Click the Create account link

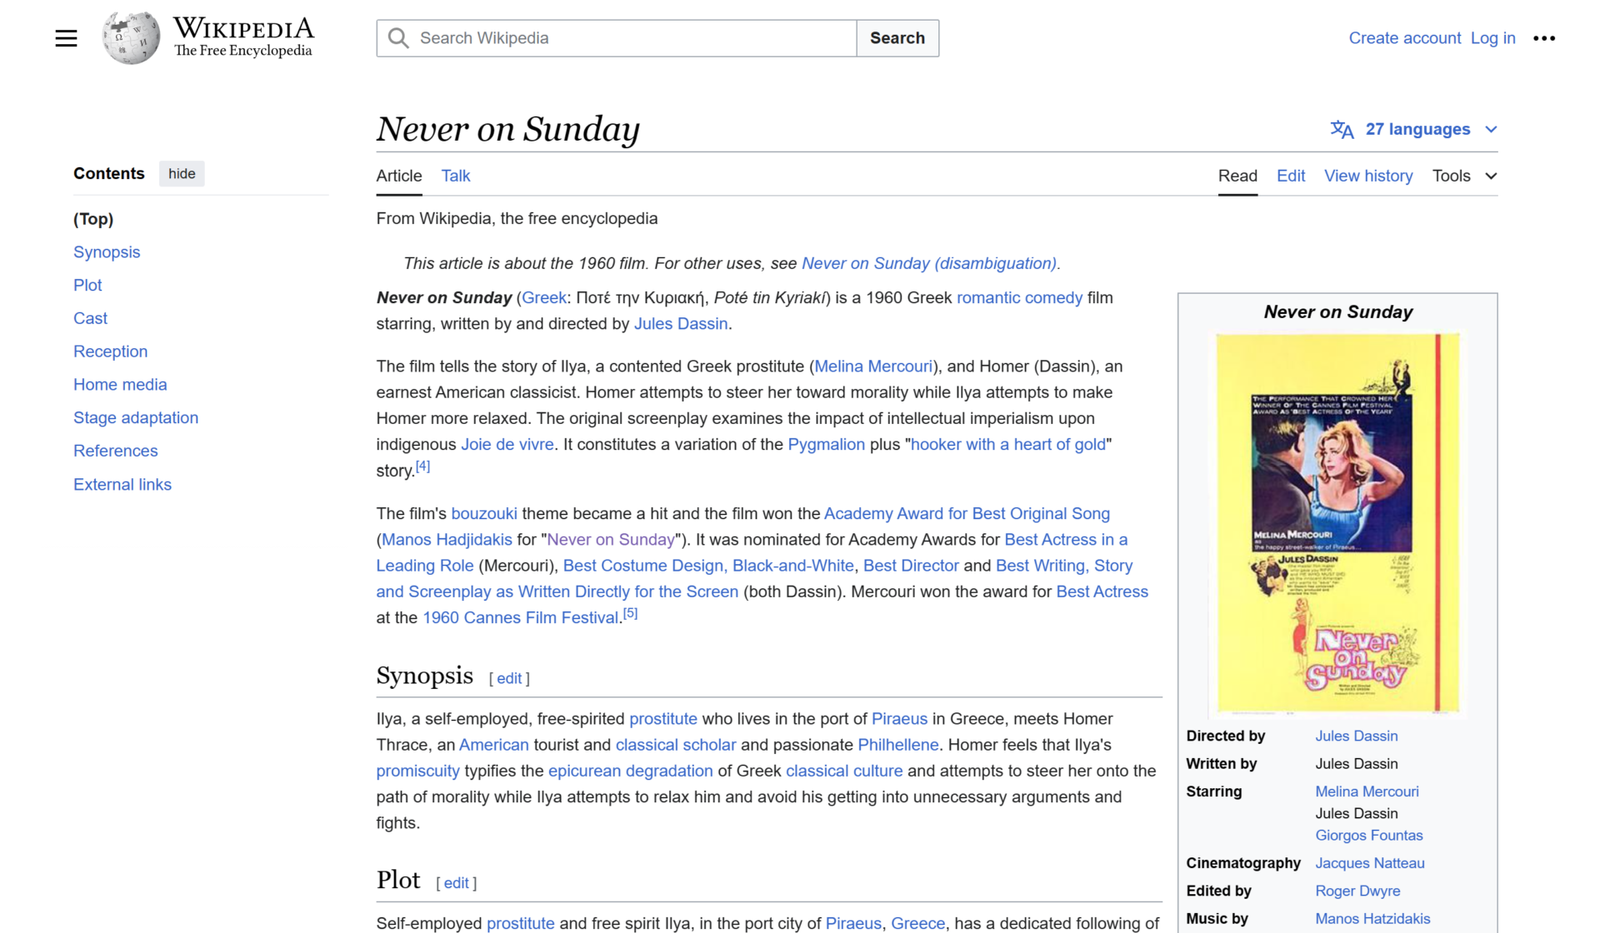[1404, 38]
